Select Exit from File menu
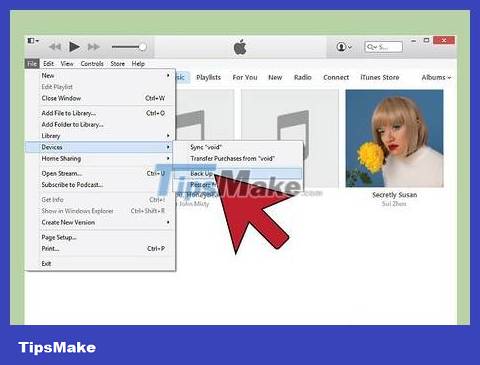 100,264
